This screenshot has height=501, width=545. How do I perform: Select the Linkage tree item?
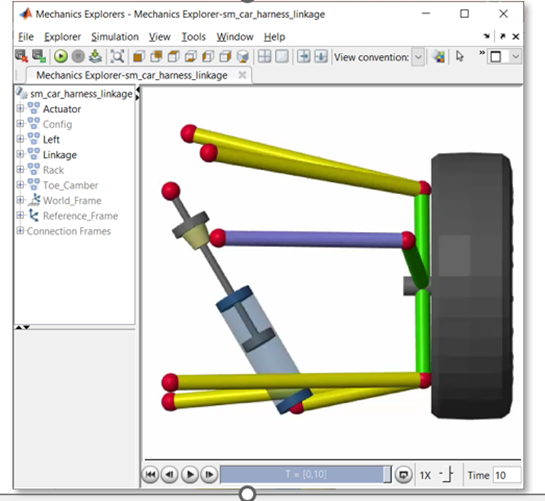59,155
